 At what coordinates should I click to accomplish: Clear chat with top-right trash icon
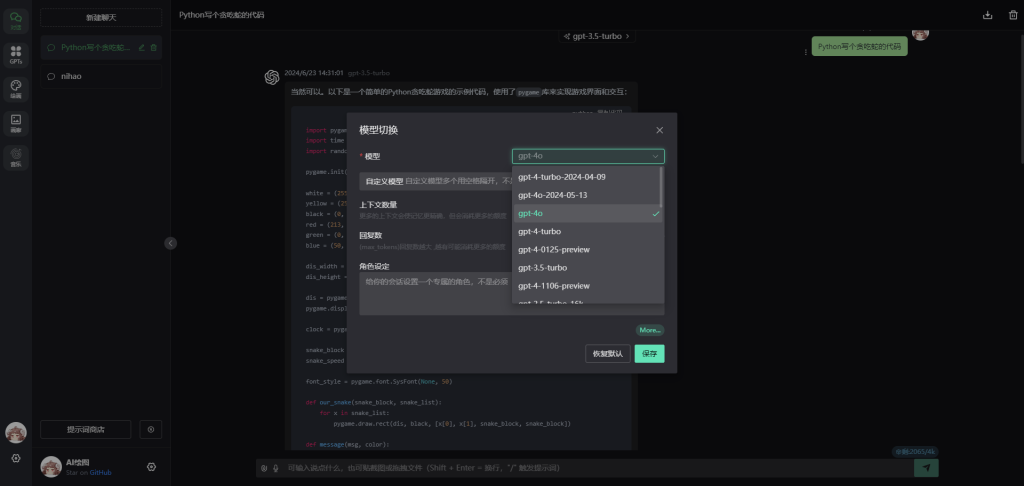click(x=1013, y=15)
